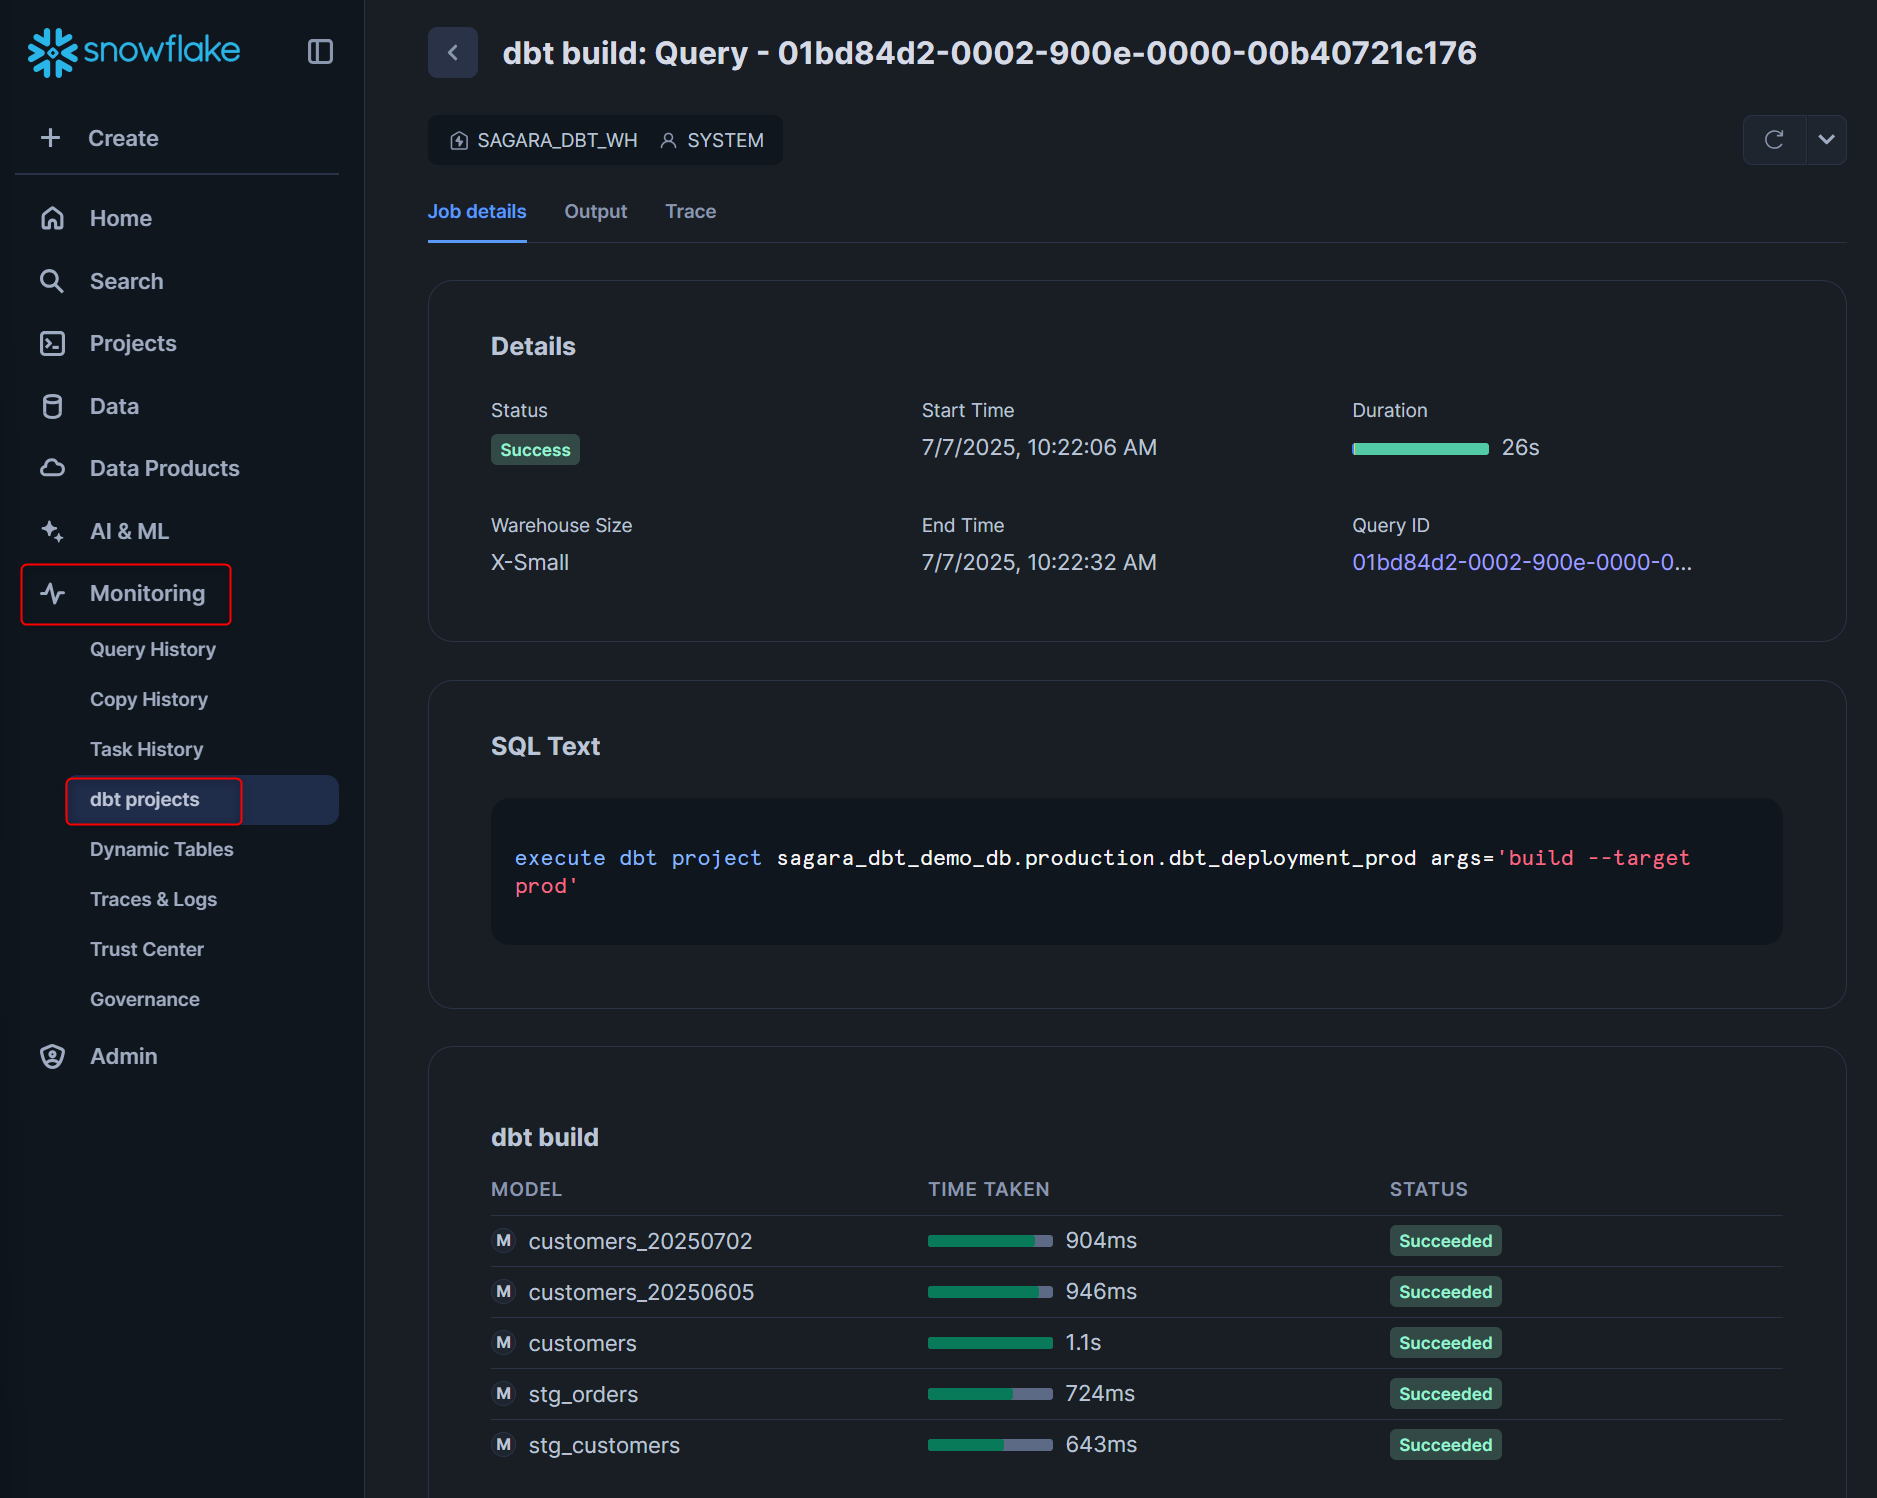Open Traces & Logs

(154, 899)
